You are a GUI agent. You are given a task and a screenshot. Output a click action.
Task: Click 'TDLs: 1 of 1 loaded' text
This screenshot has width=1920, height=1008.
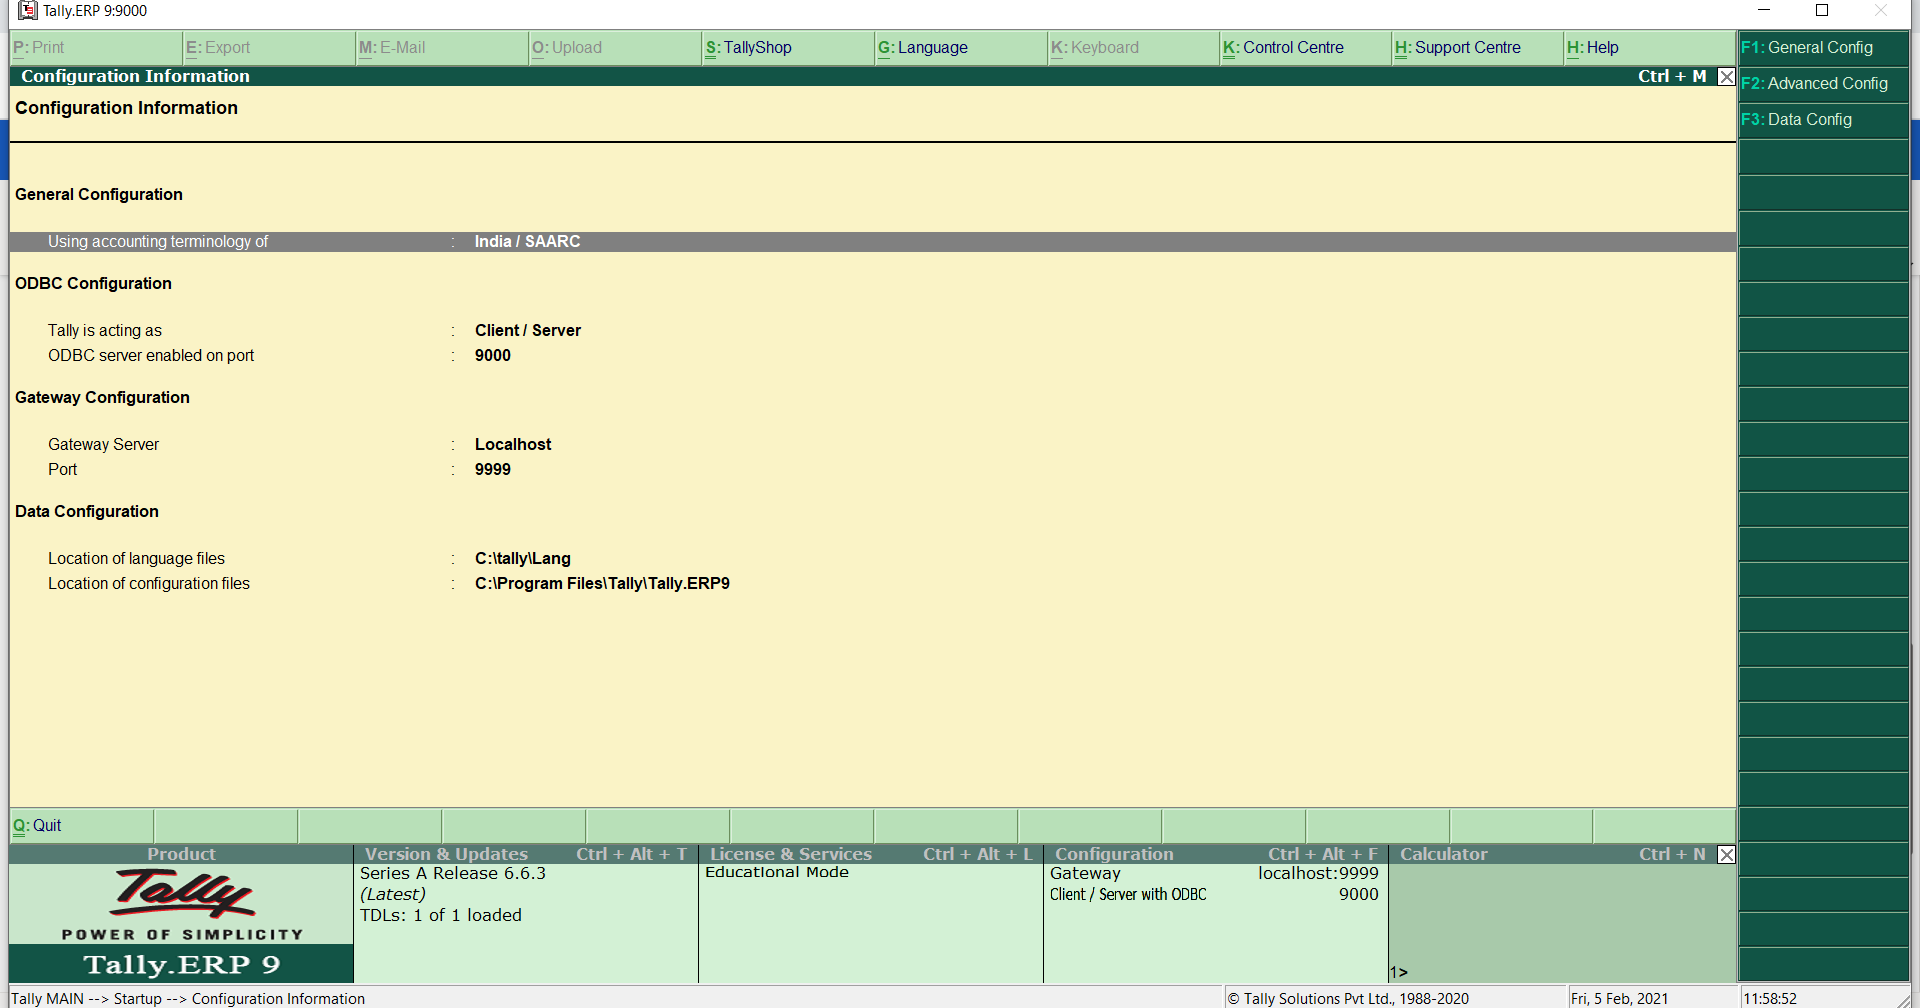(441, 916)
